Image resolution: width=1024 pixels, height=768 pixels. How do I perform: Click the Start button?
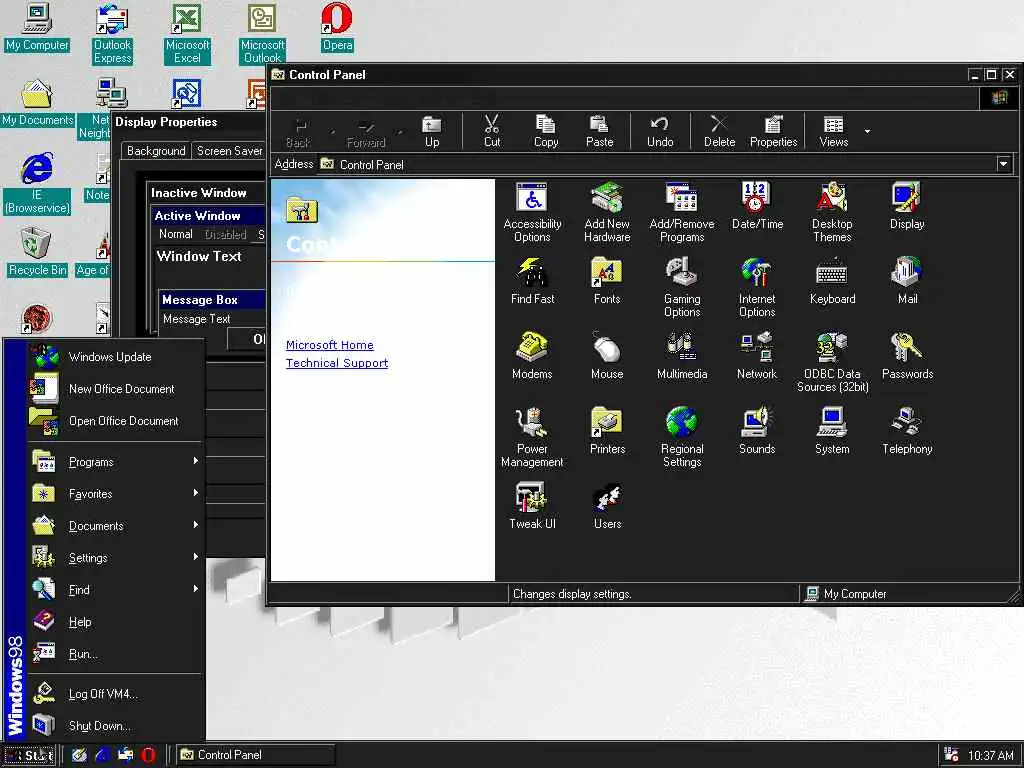tap(30, 755)
